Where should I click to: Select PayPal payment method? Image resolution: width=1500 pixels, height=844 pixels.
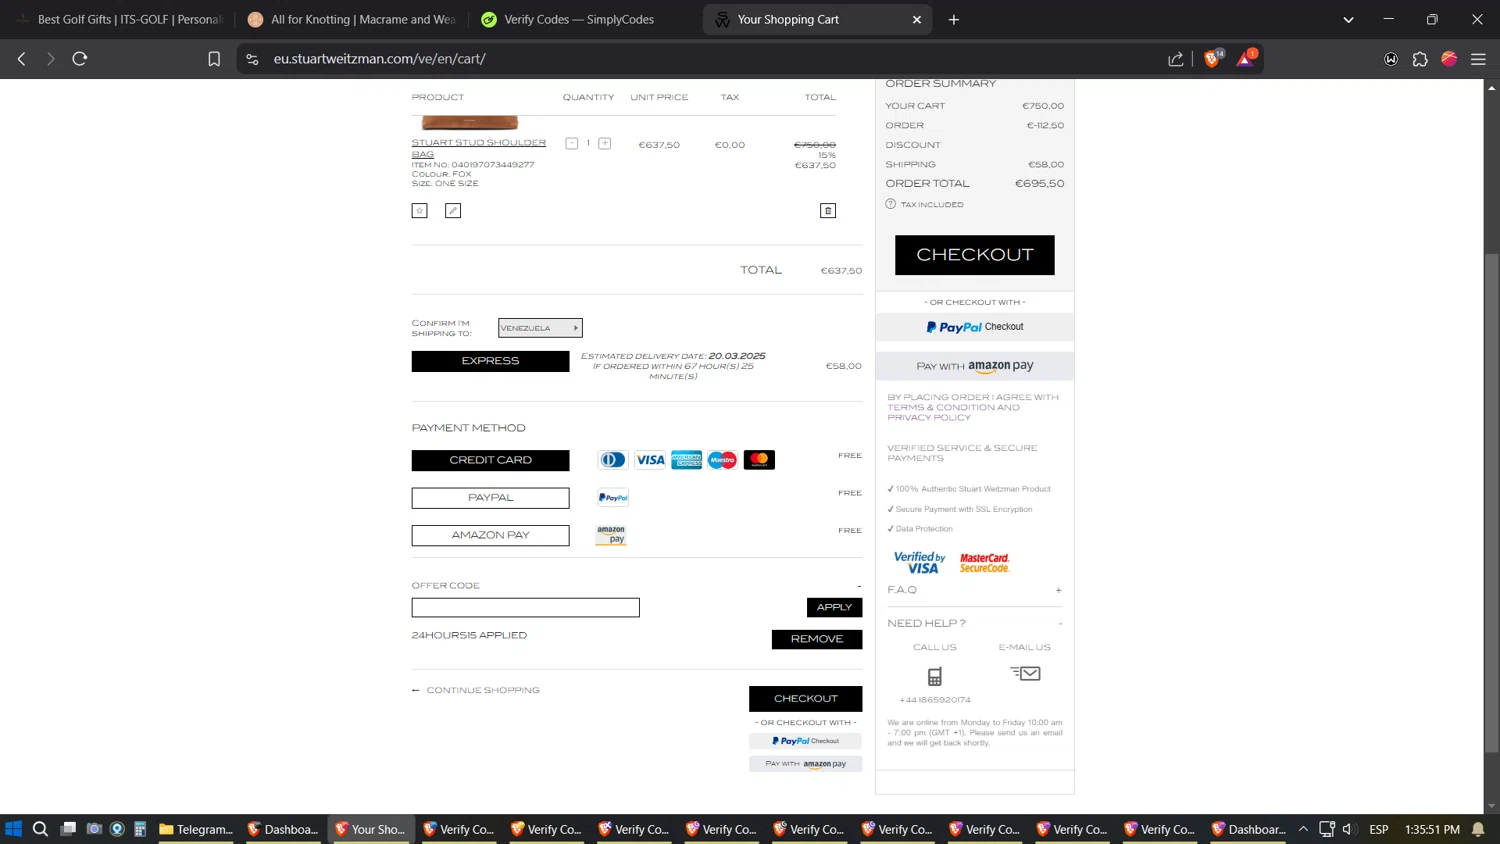[490, 497]
